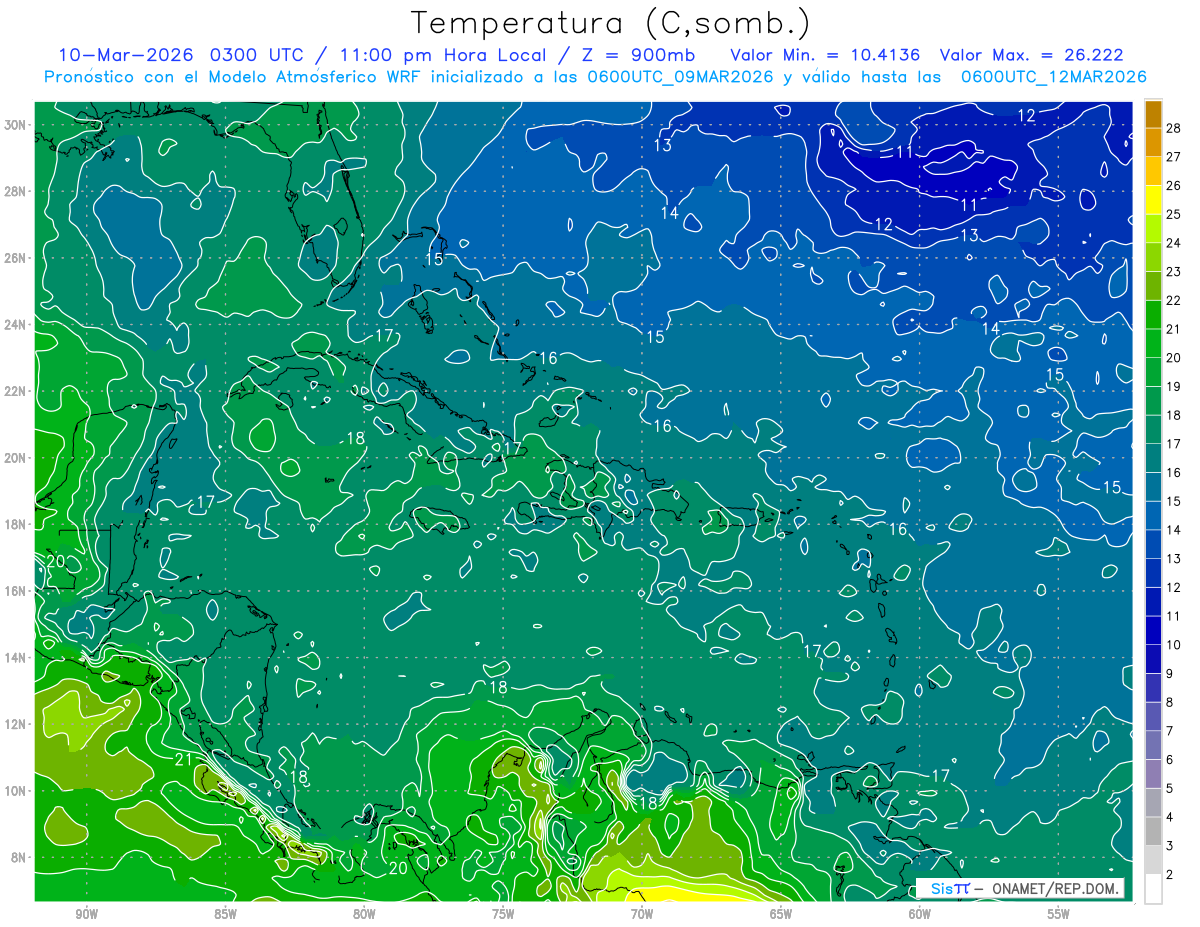1200x927 pixels.
Task: Click the 2 value on the color scale
Action: [x=1170, y=874]
